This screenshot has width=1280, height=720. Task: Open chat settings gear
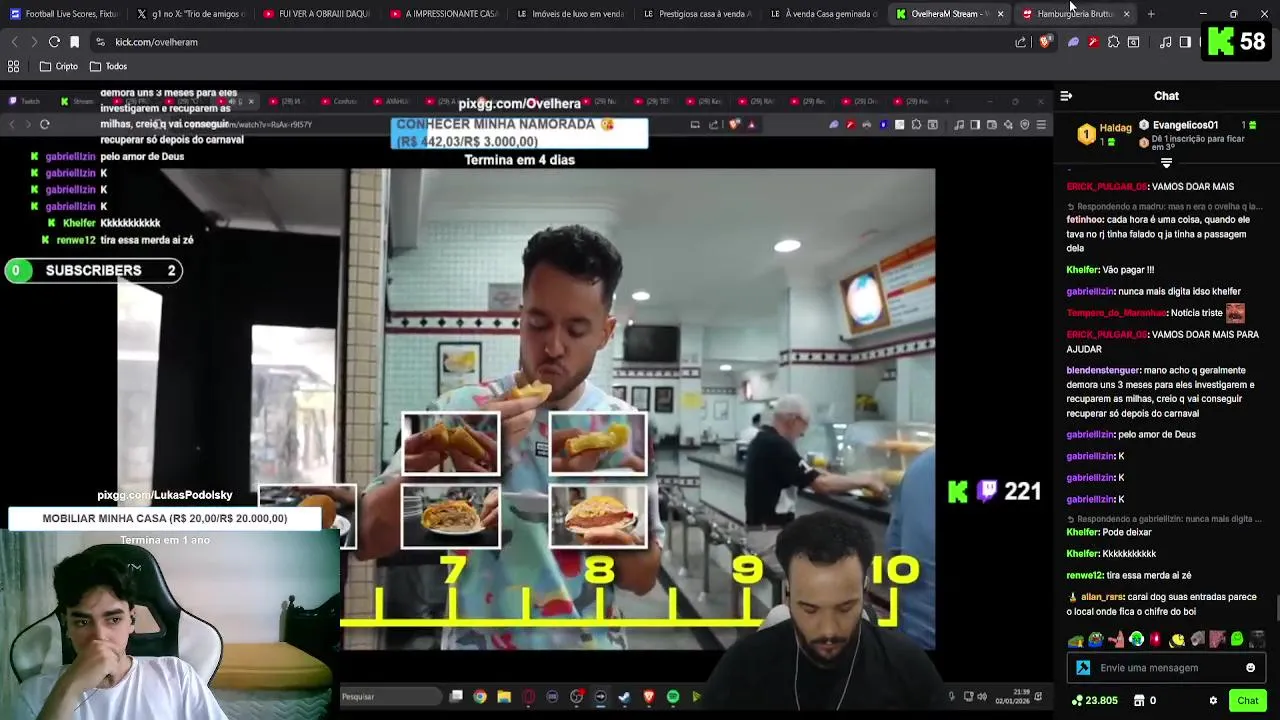coord(1213,701)
